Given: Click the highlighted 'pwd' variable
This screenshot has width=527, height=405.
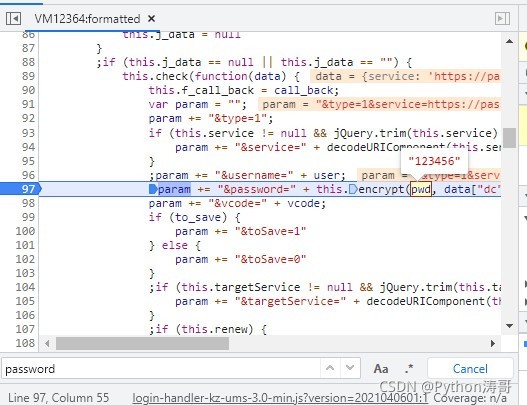Looking at the screenshot, I should (x=421, y=189).
